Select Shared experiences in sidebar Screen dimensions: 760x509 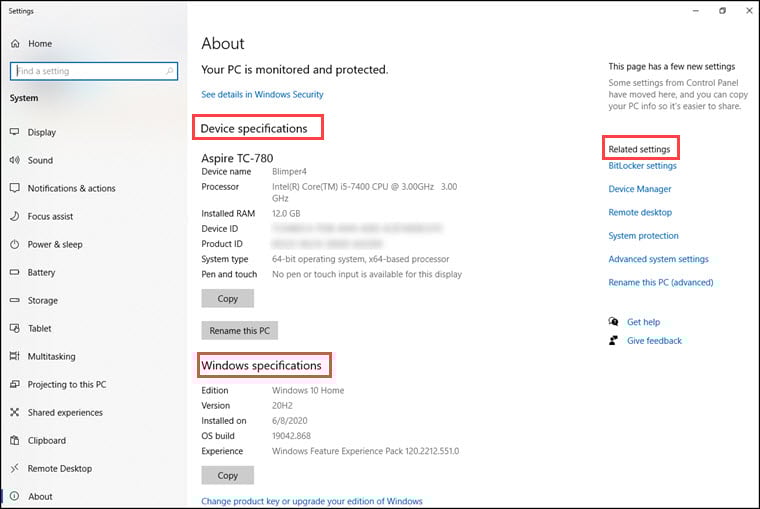65,413
